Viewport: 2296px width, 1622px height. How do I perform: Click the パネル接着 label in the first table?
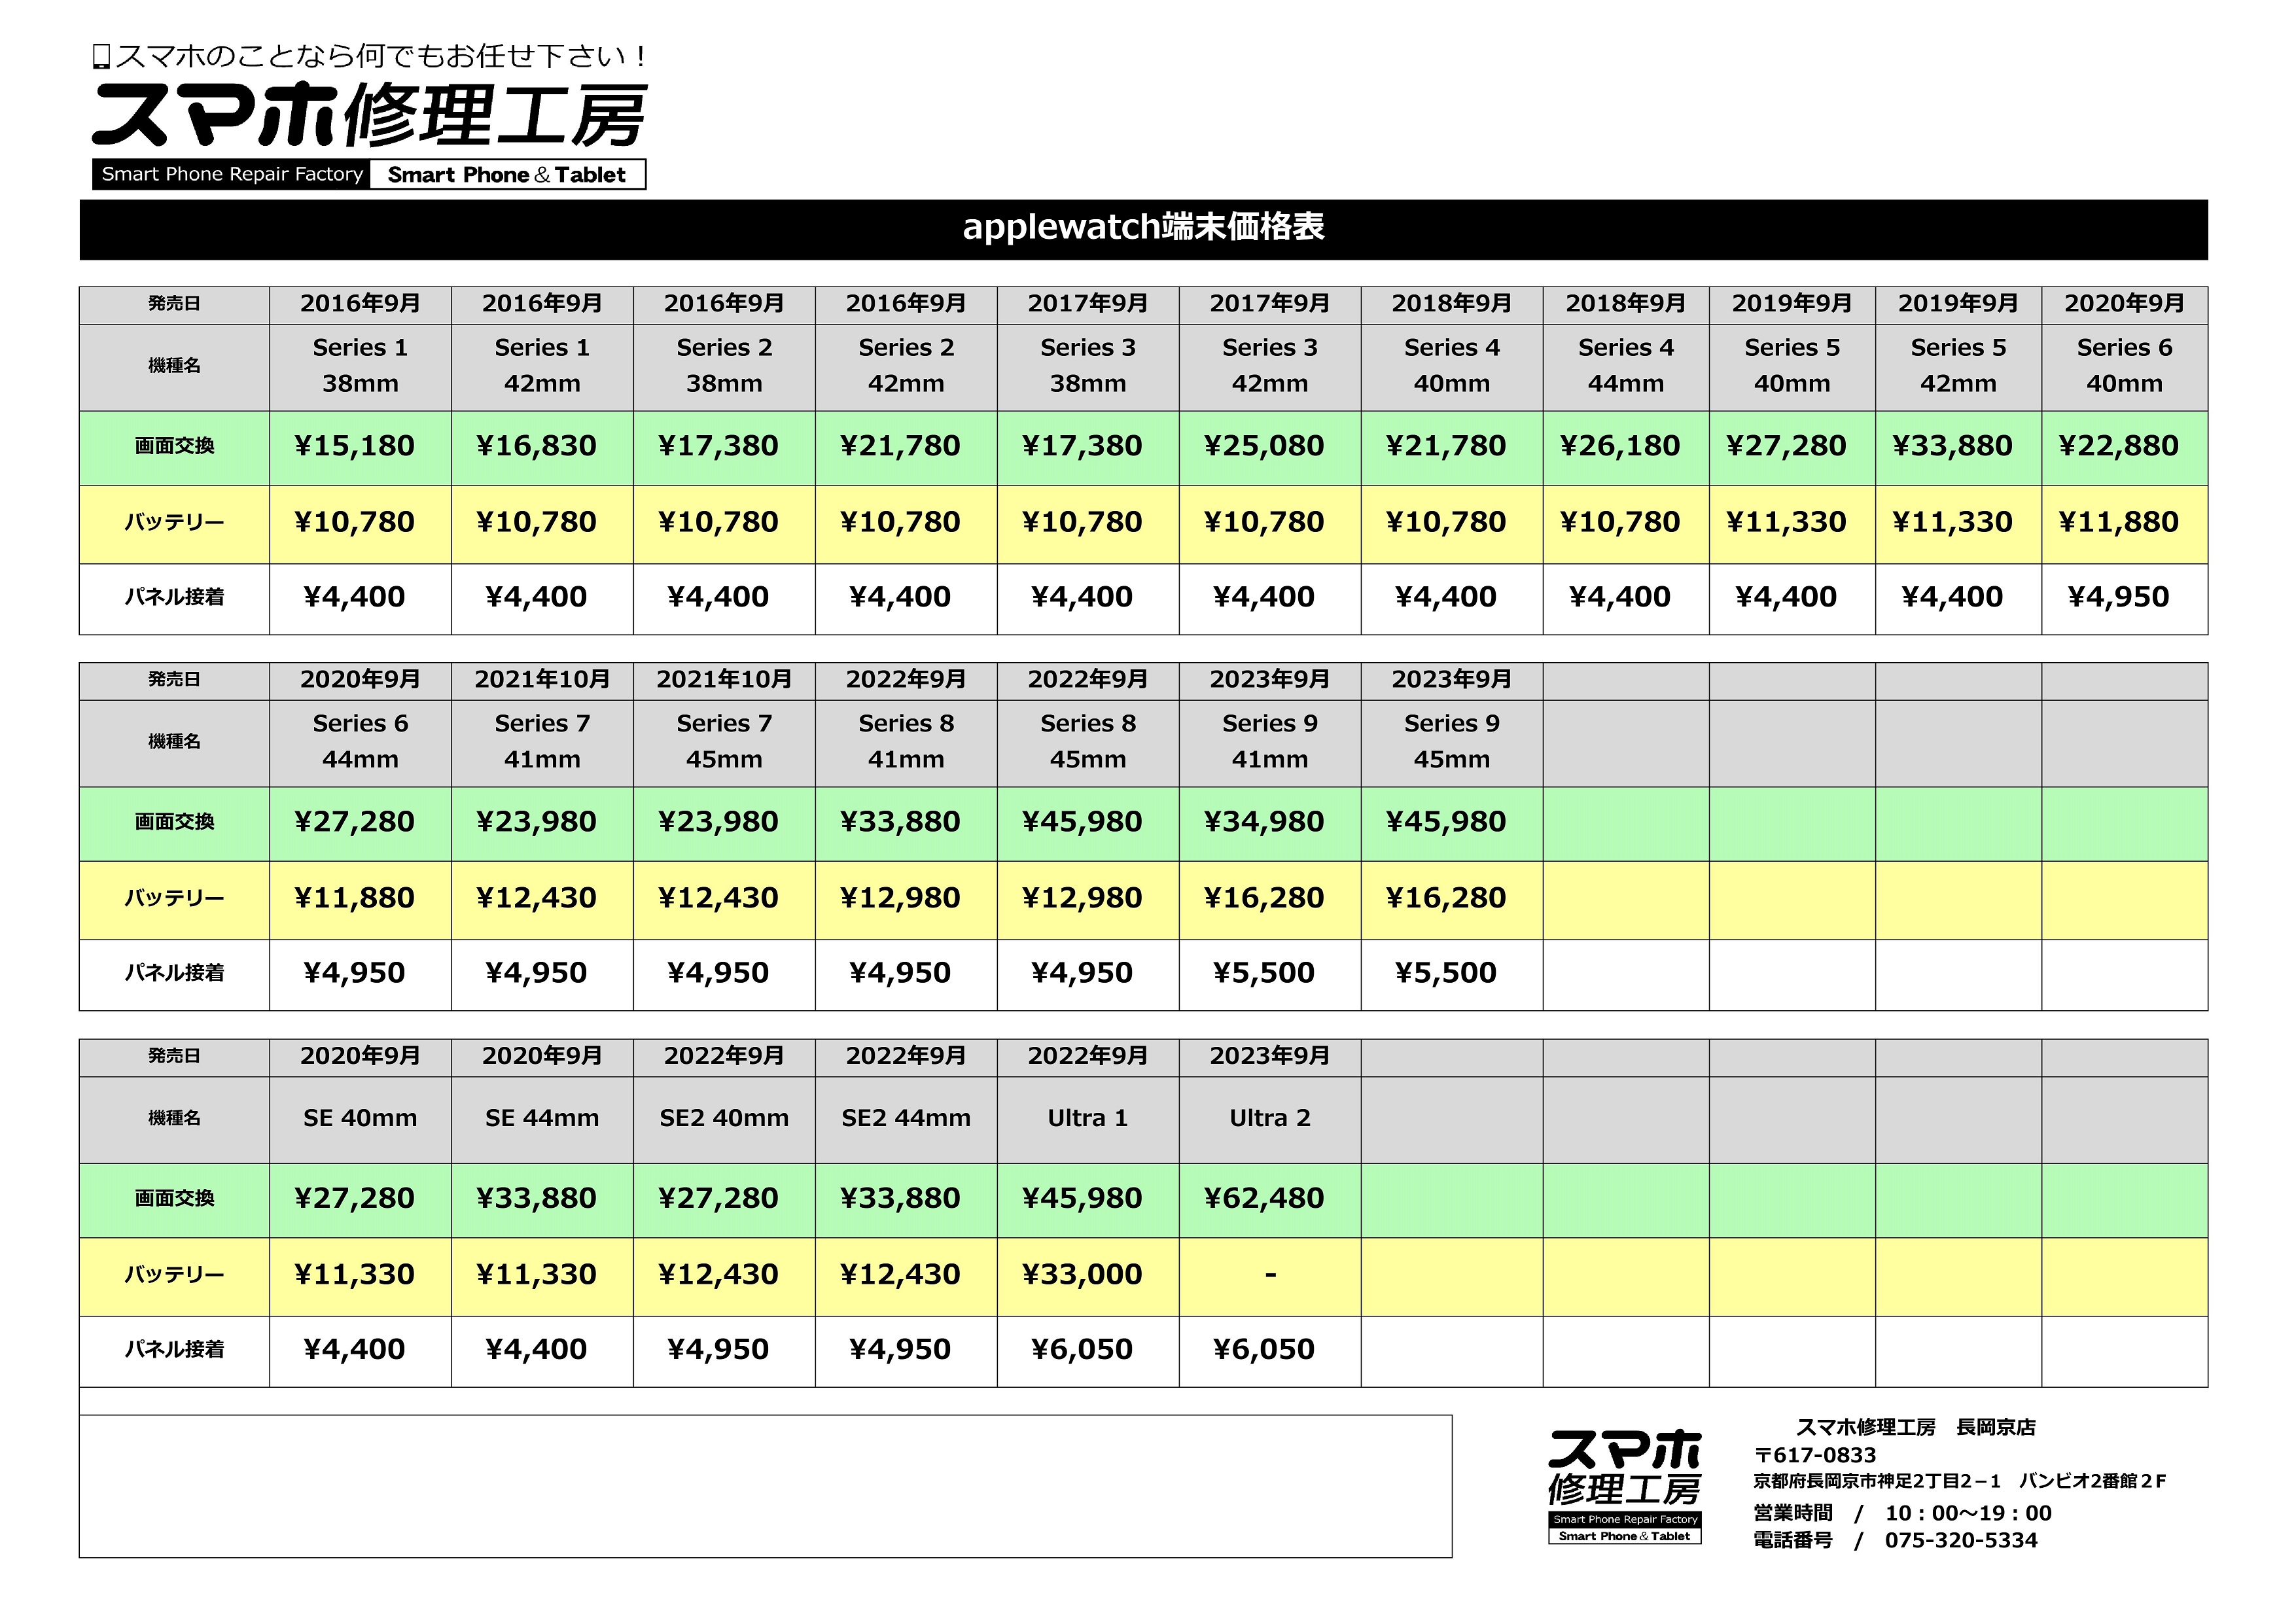(x=175, y=597)
